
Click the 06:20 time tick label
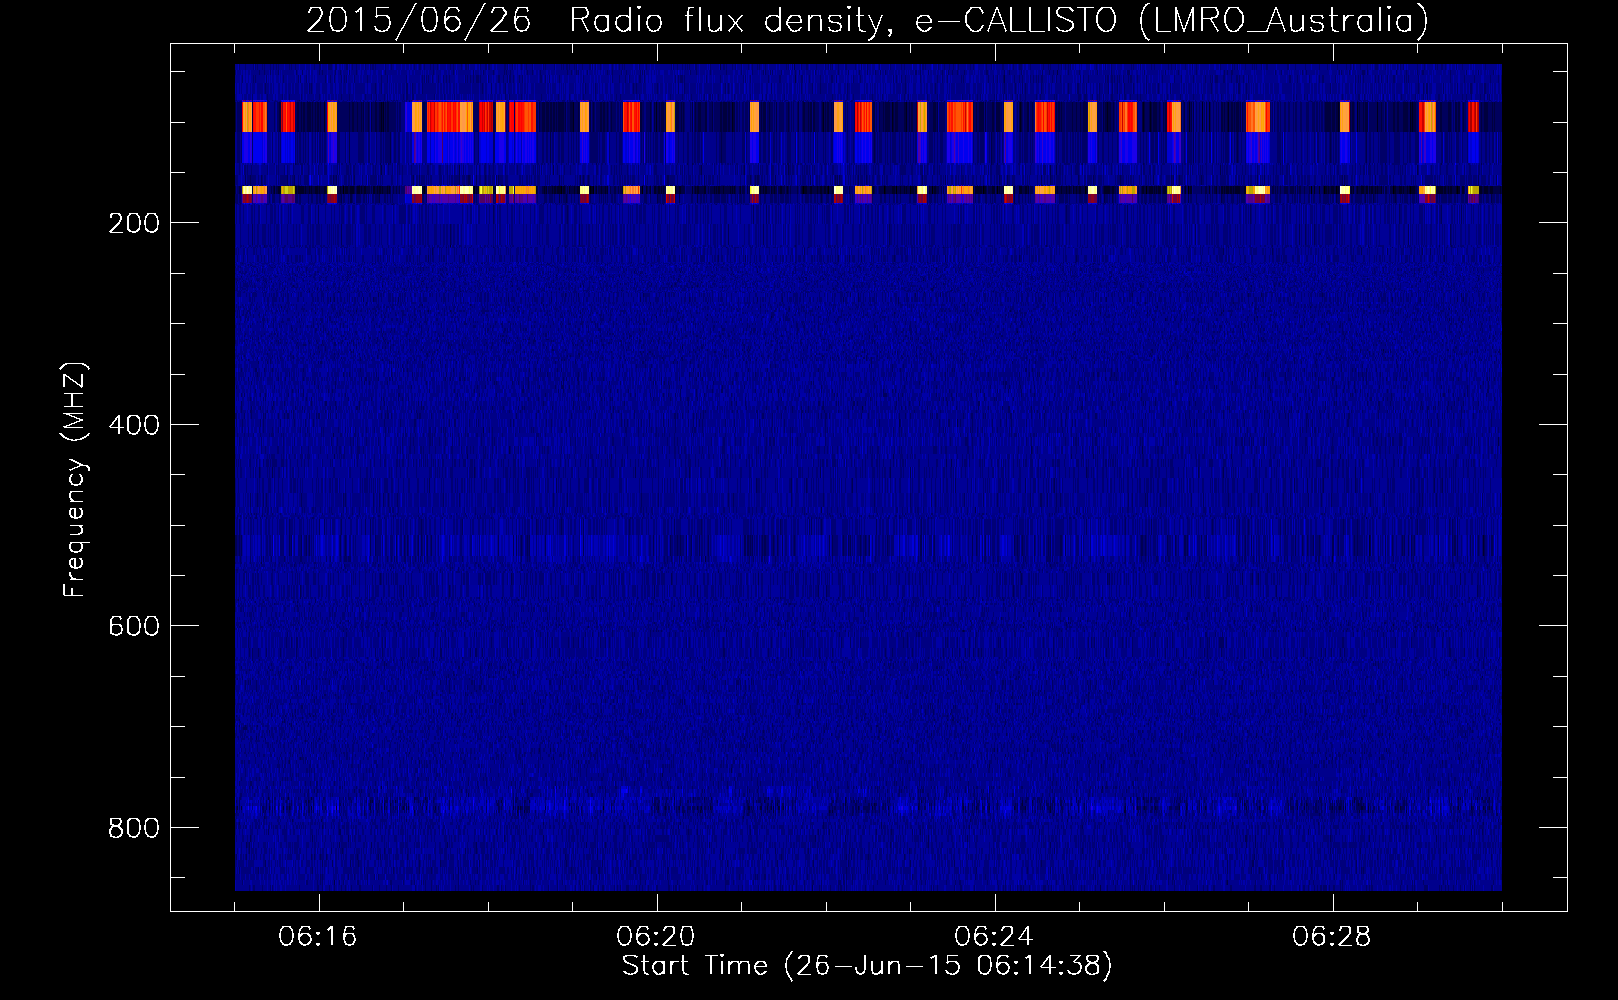[x=656, y=937]
